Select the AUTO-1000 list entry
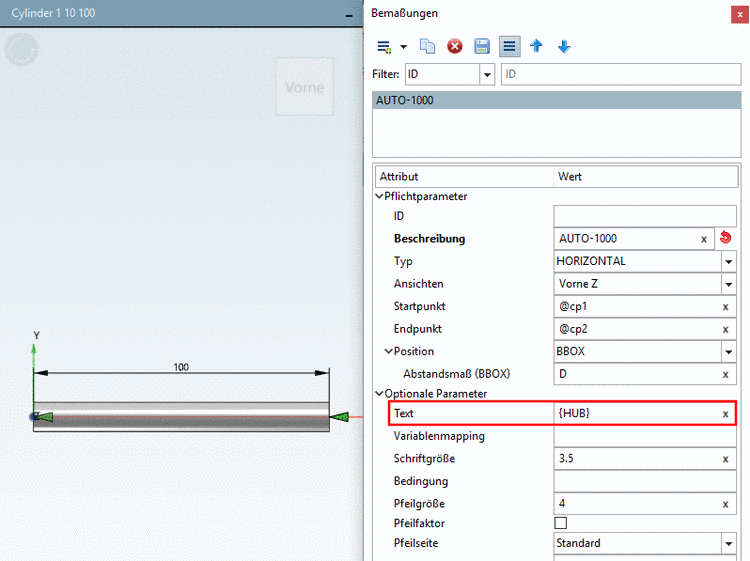 (557, 100)
